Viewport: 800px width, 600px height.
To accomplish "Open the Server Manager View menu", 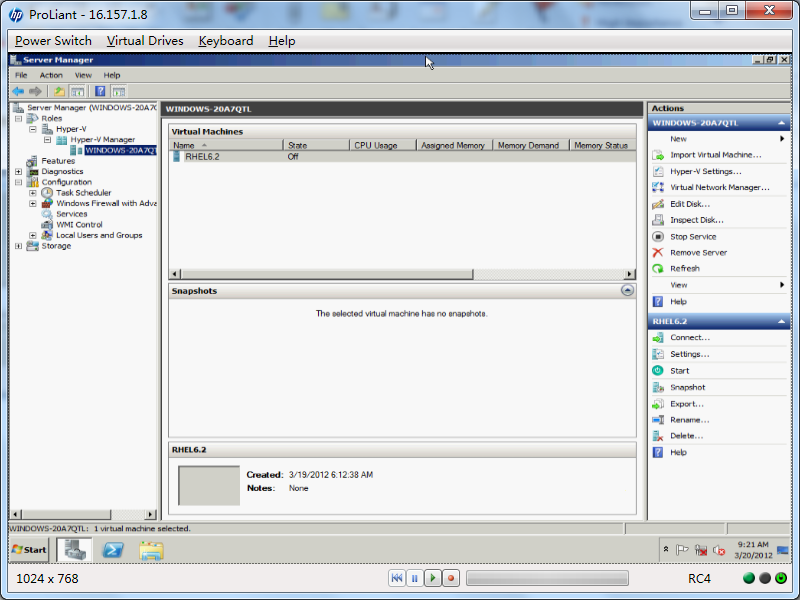I will point(83,75).
